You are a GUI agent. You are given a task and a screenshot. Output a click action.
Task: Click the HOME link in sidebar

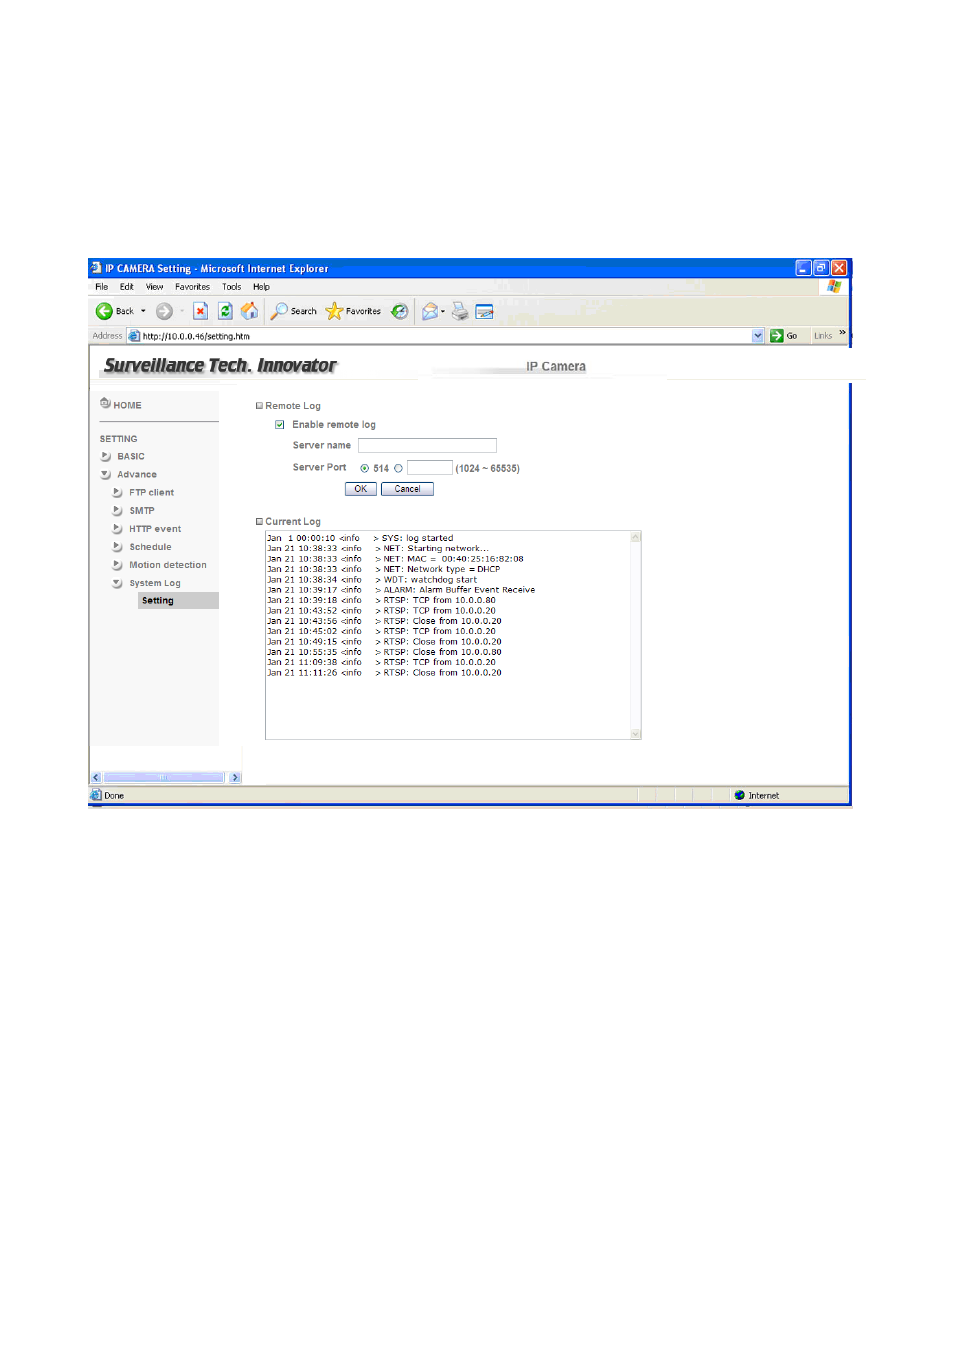click(127, 405)
